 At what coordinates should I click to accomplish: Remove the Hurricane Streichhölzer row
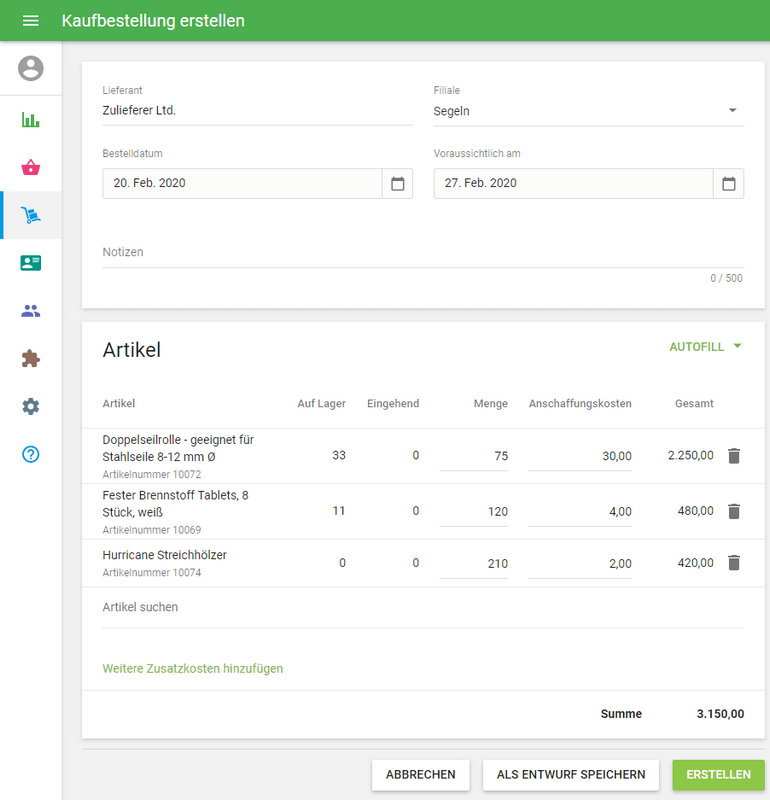[733, 563]
